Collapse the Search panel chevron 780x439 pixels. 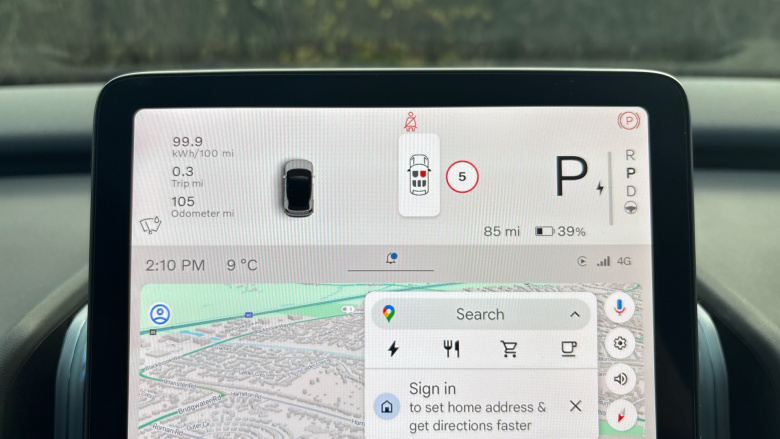click(575, 314)
